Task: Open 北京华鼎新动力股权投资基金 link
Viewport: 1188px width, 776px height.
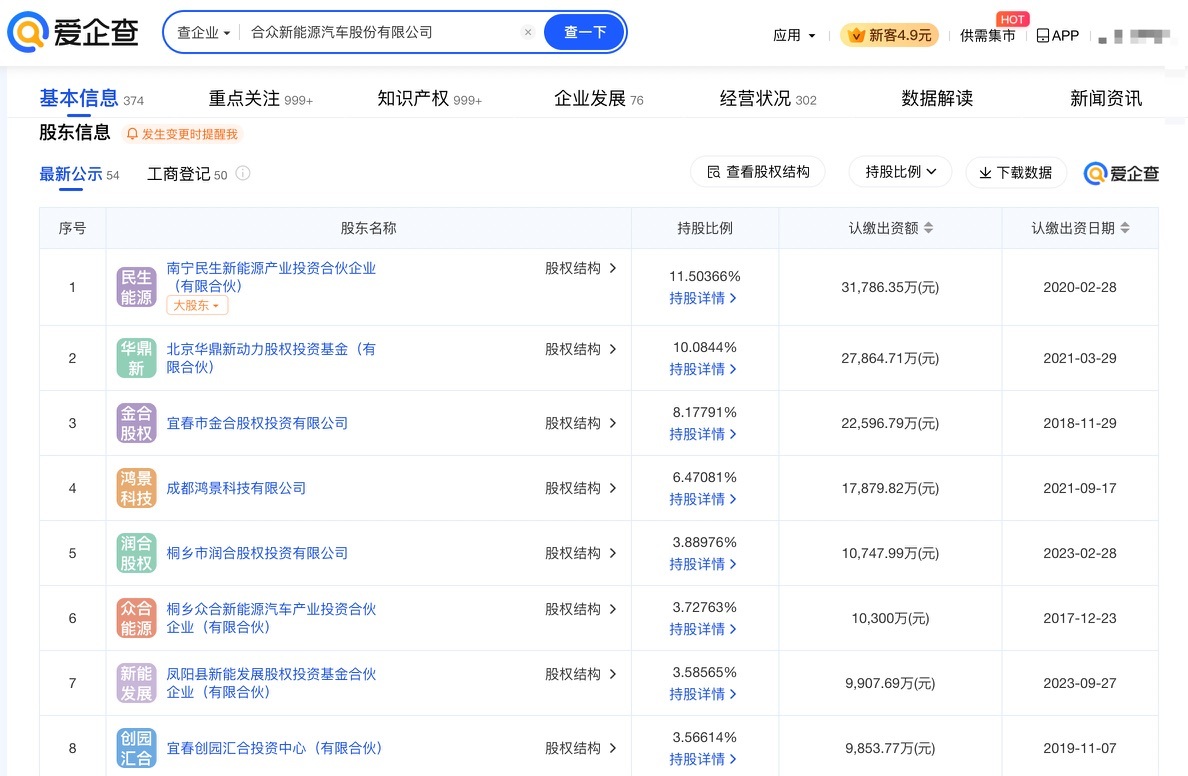Action: (x=270, y=358)
